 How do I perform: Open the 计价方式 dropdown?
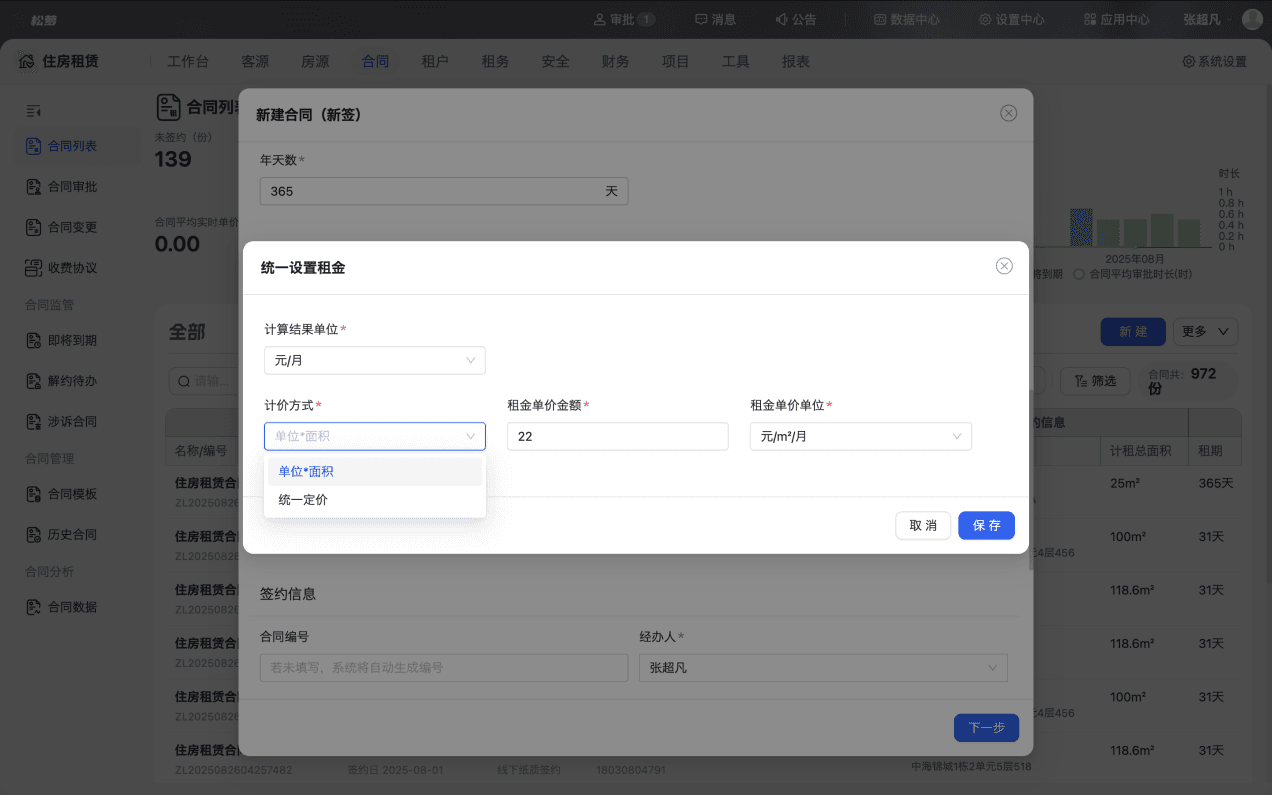(x=375, y=436)
